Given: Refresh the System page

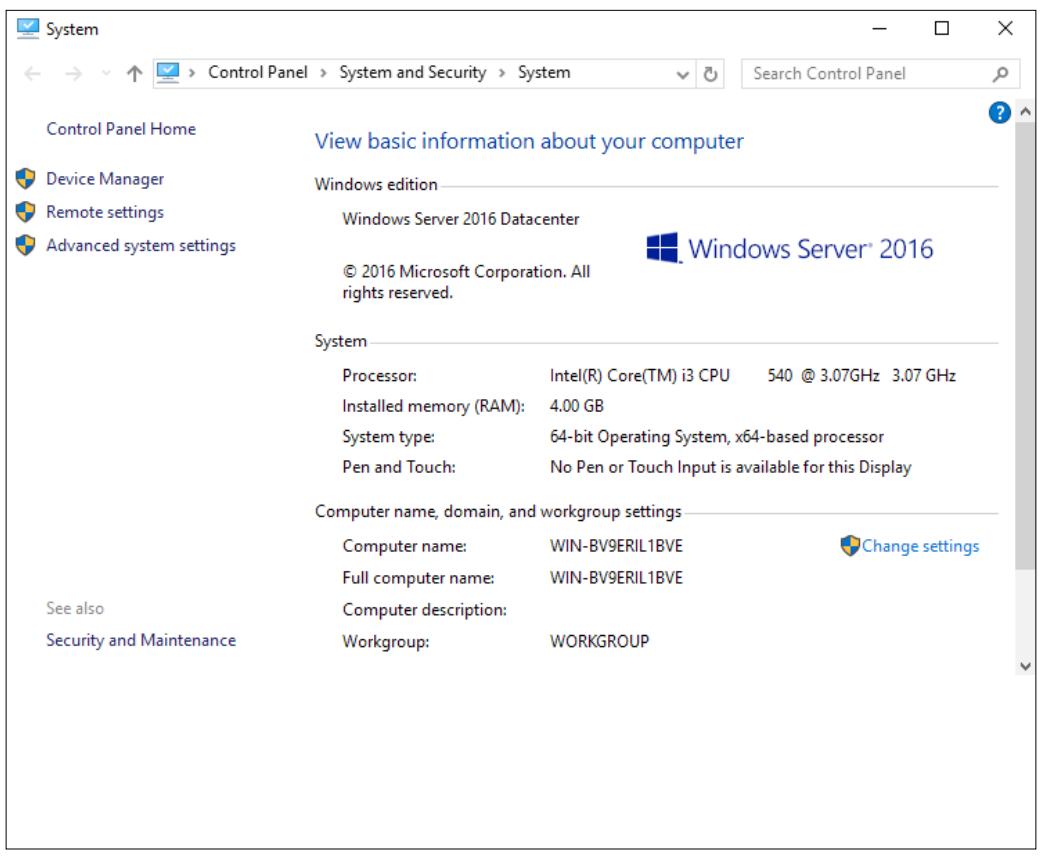Looking at the screenshot, I should pos(710,74).
